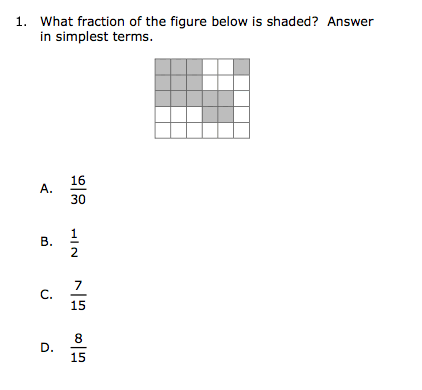Click the phrase "in simplest terms."

[97, 37]
